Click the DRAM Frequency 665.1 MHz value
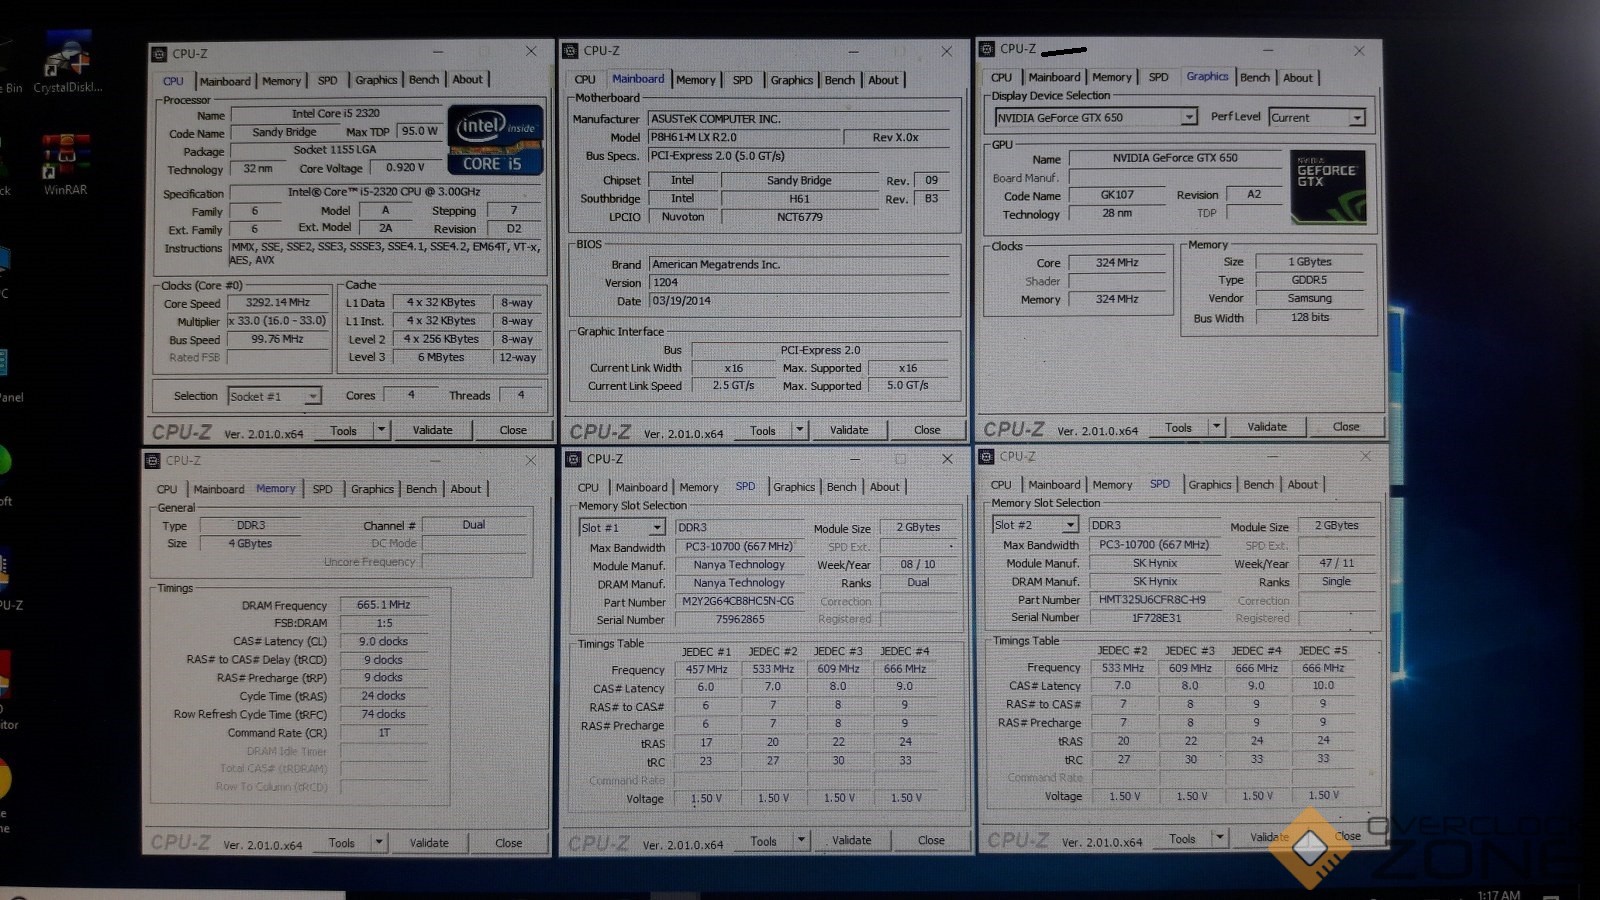 [x=384, y=605]
